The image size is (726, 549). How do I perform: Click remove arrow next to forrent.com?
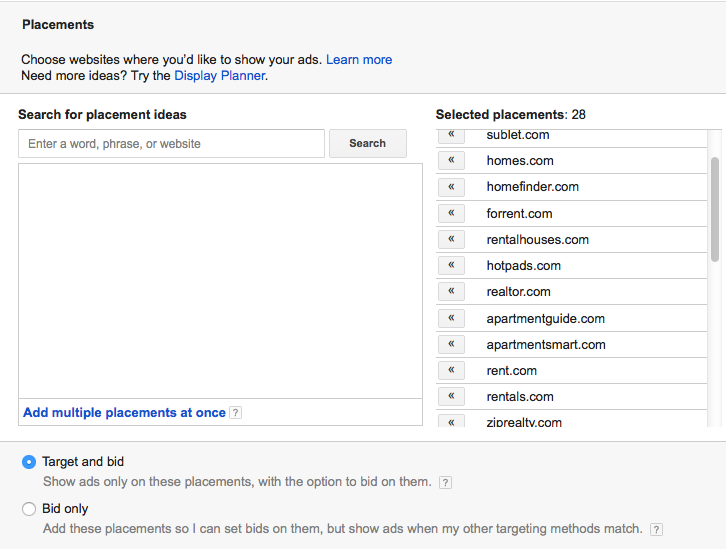tap(451, 213)
